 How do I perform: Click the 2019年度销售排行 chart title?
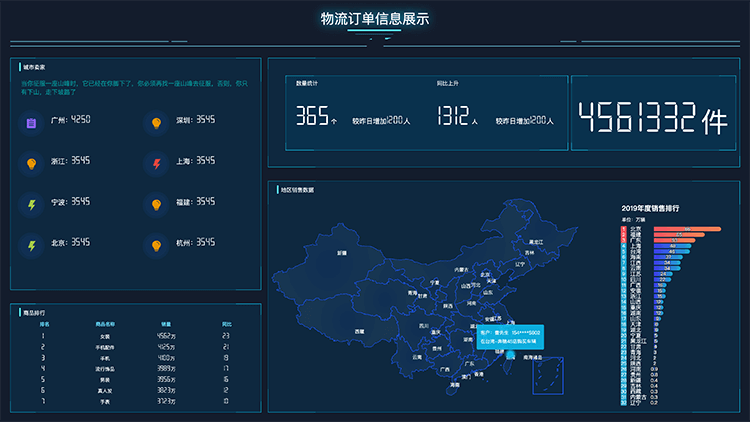point(650,208)
